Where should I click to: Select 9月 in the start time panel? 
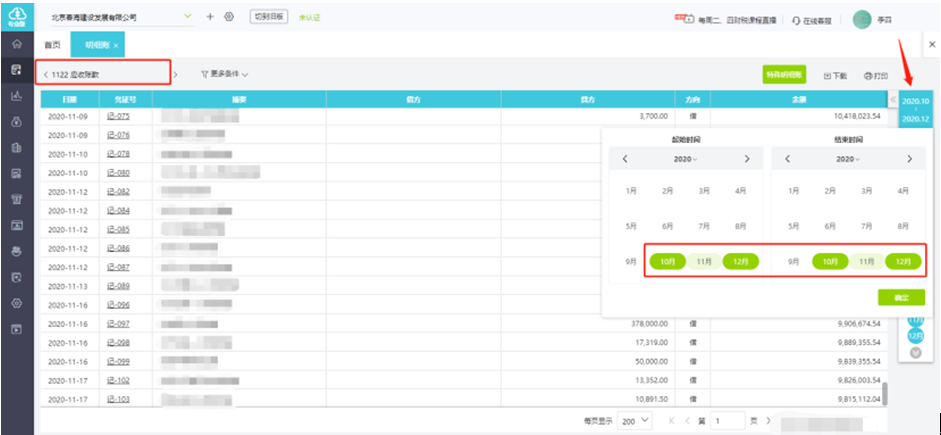[x=631, y=262]
